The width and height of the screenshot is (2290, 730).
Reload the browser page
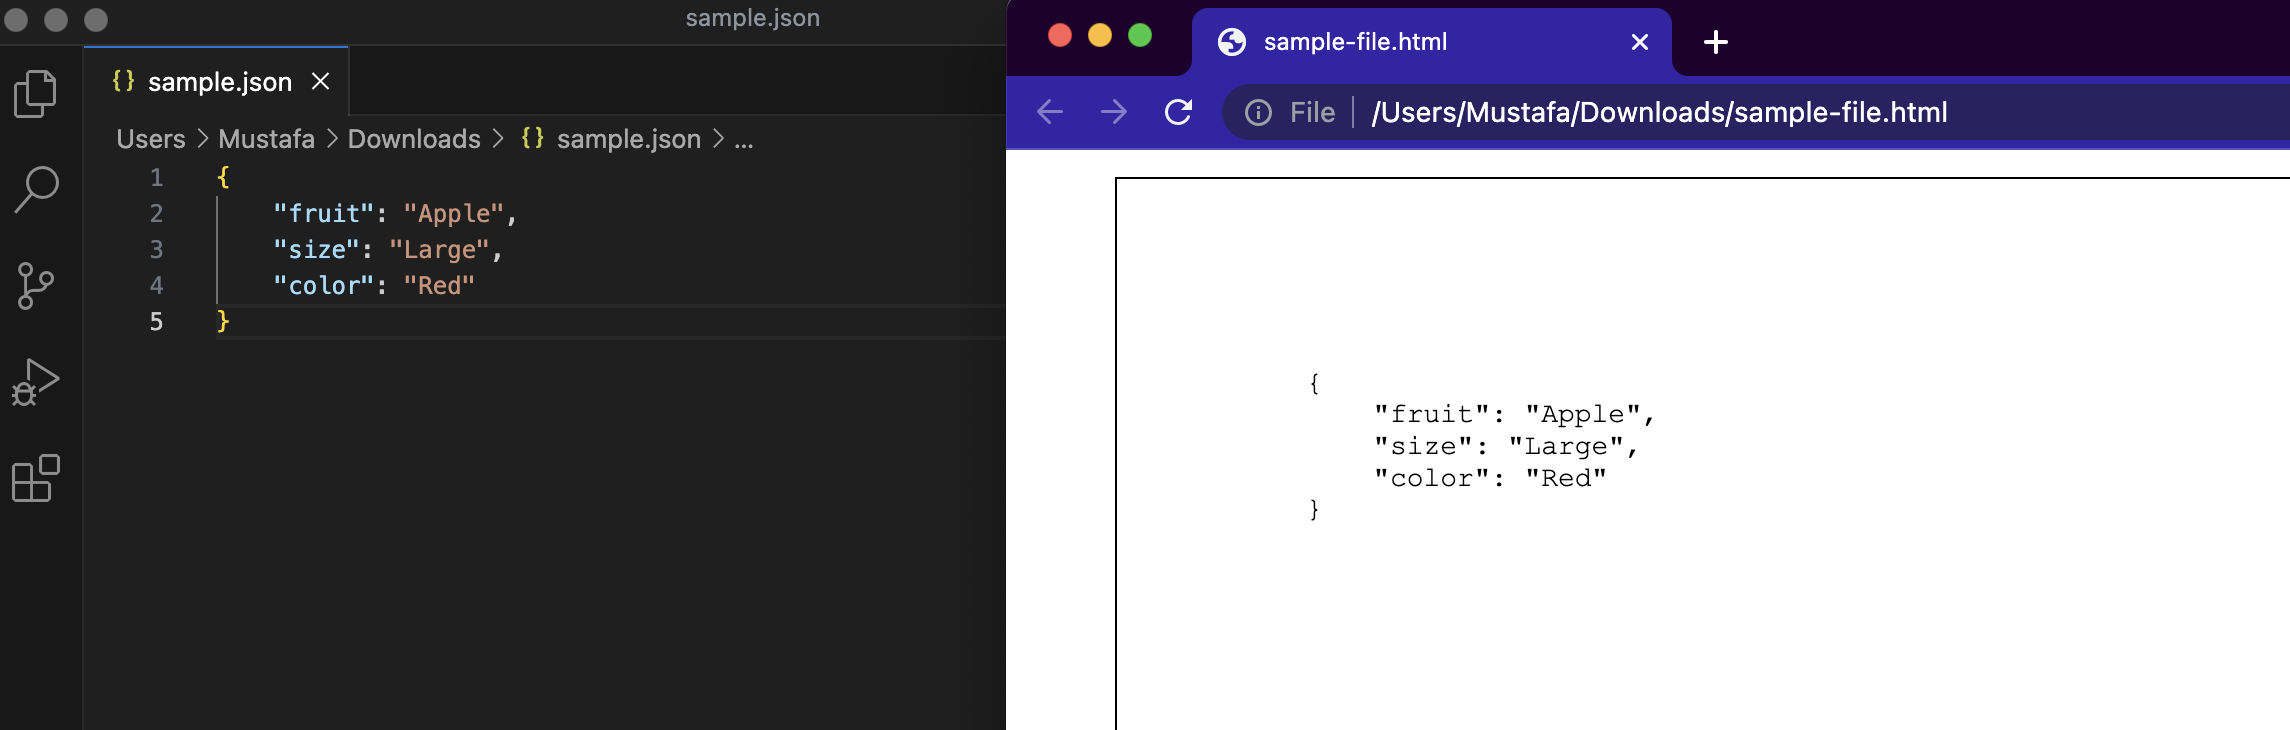click(1179, 112)
